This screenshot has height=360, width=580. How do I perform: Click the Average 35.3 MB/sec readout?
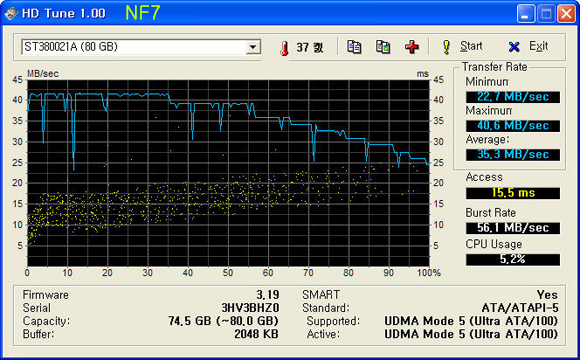point(513,155)
